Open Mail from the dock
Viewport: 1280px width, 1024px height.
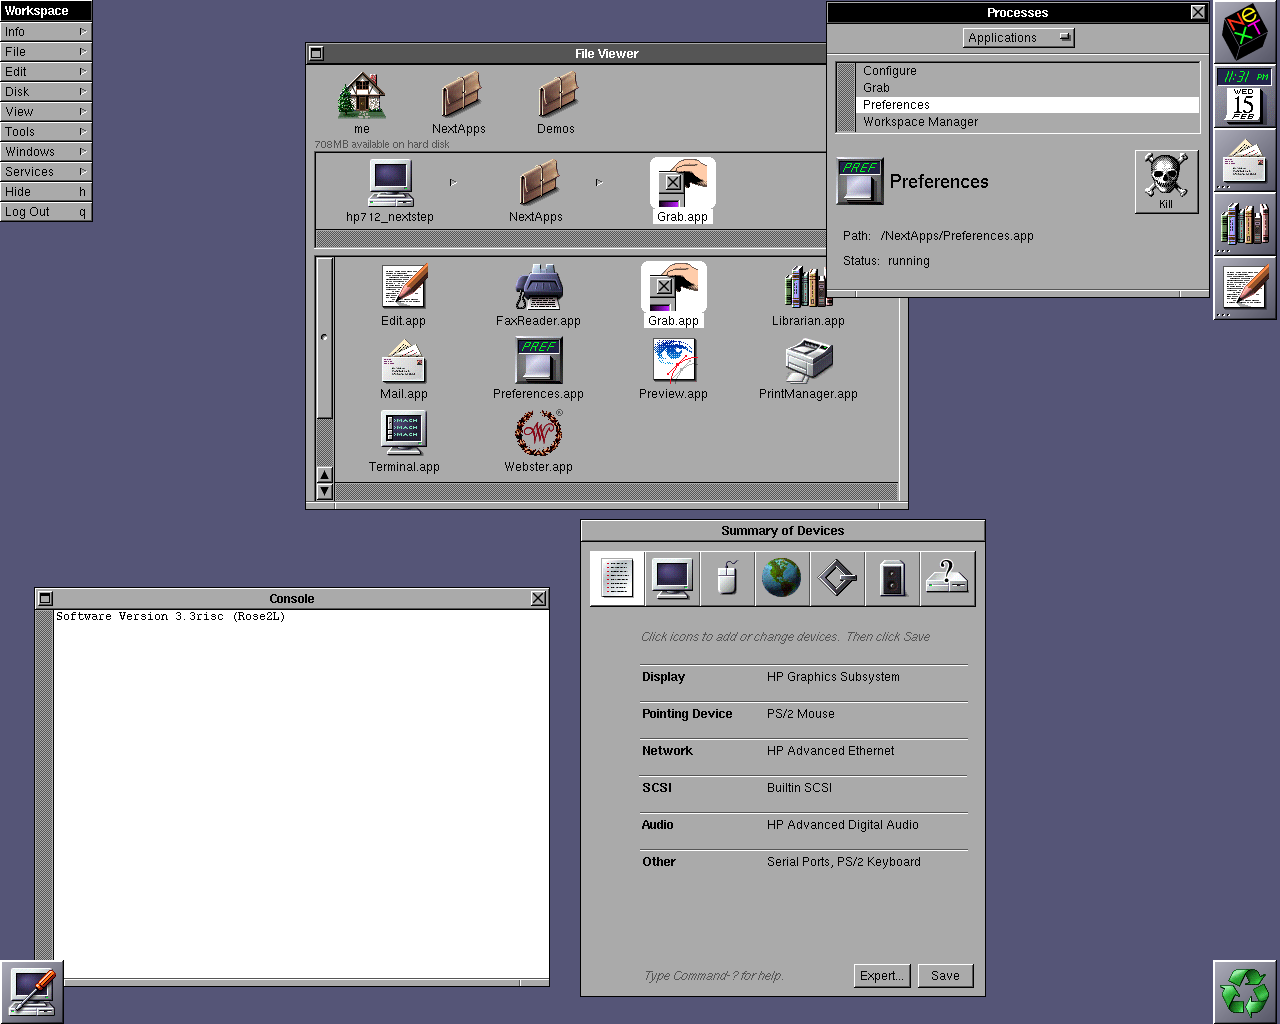point(1245,160)
